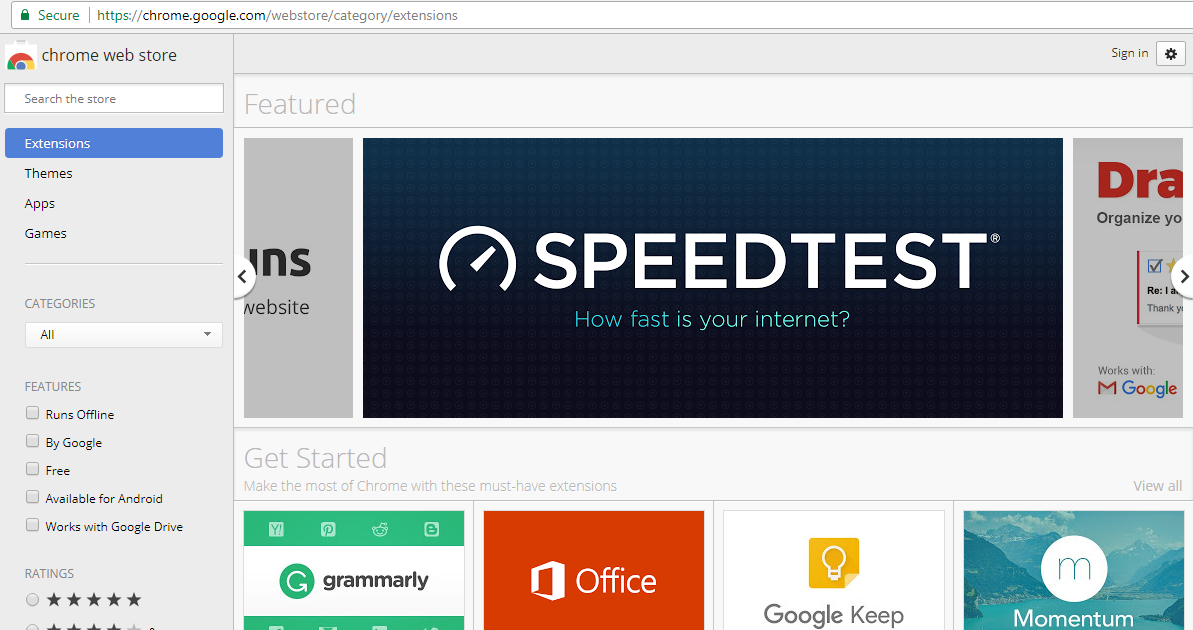
Task: Tick the Free feature checkbox
Action: point(32,469)
